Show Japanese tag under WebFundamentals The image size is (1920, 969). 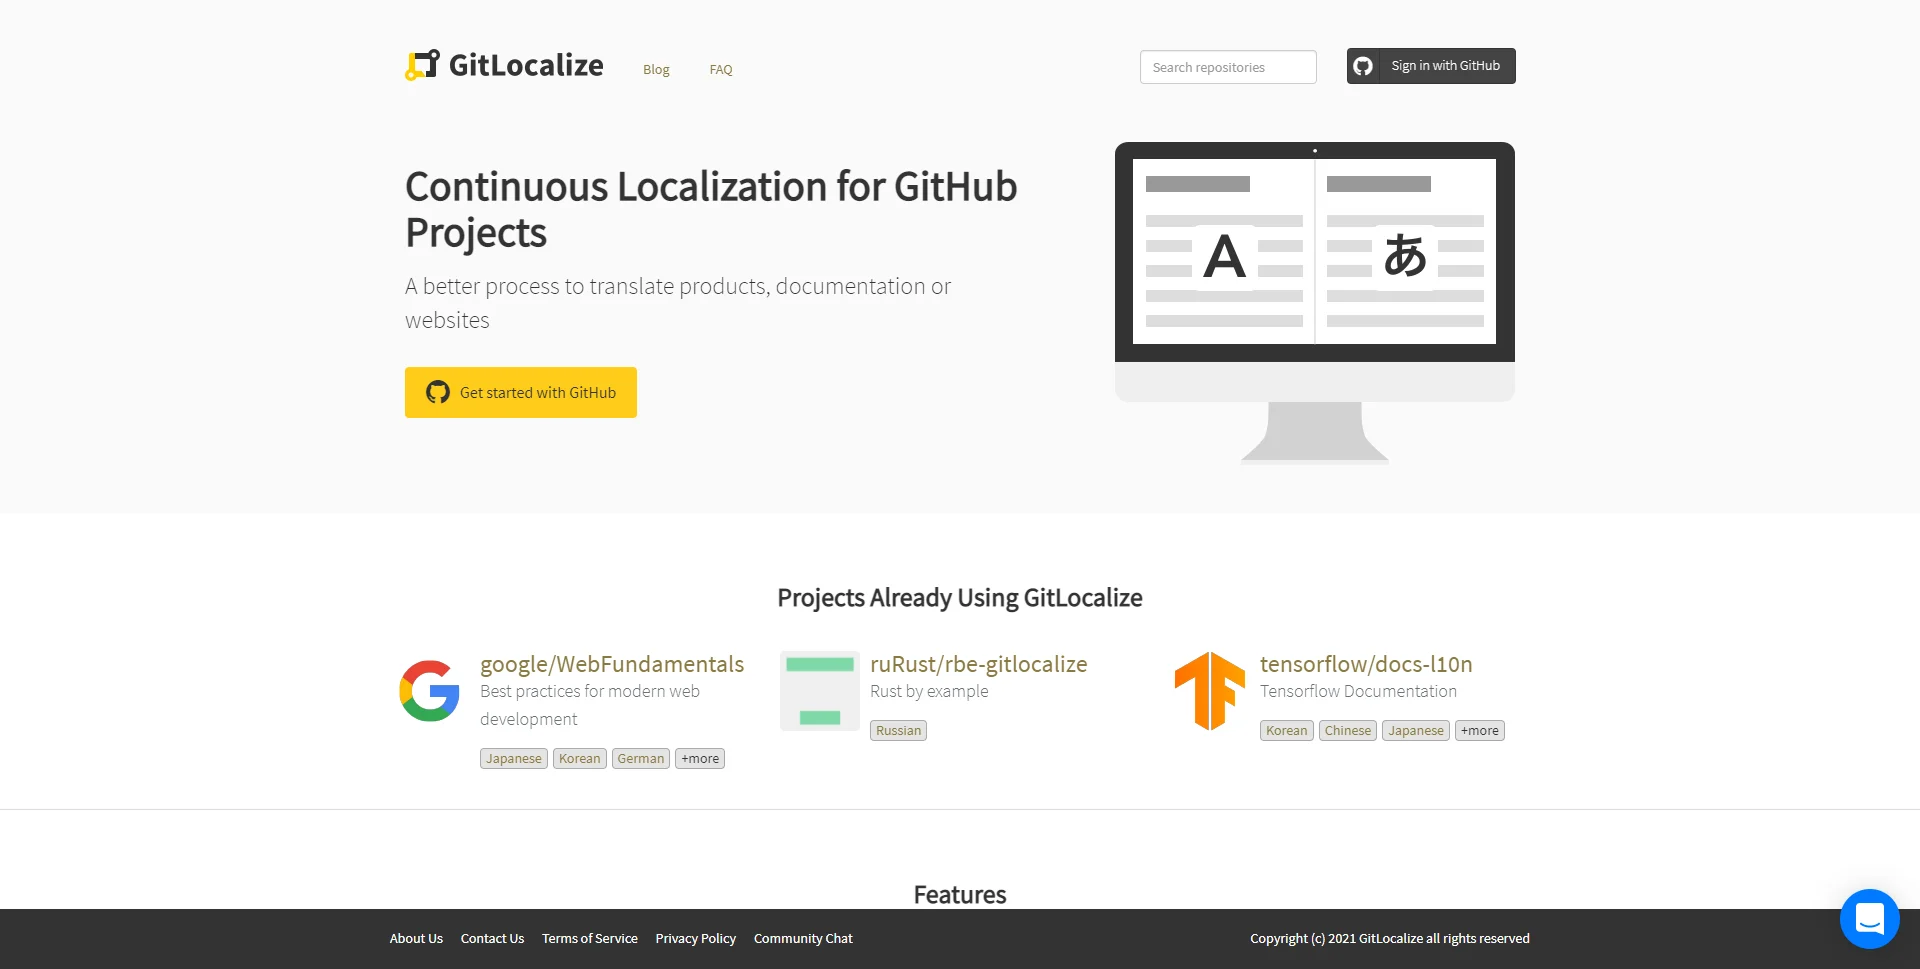point(513,758)
